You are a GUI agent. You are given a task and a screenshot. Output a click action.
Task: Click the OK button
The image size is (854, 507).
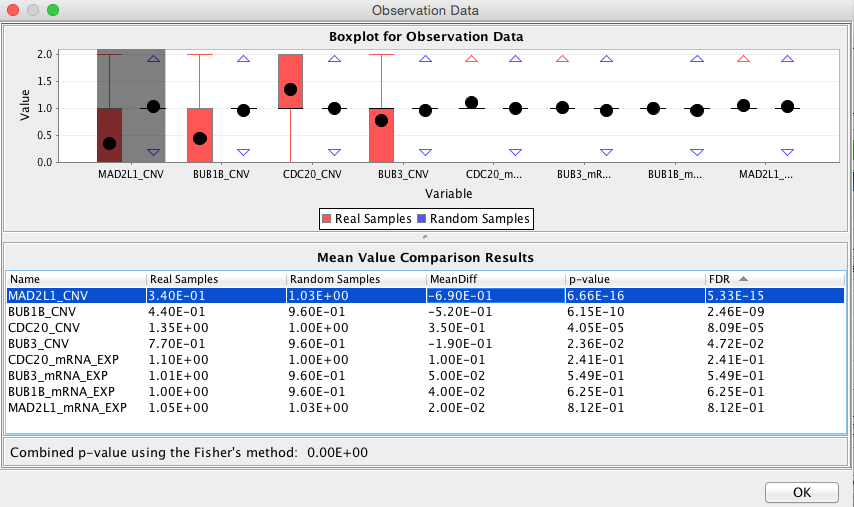click(x=801, y=492)
